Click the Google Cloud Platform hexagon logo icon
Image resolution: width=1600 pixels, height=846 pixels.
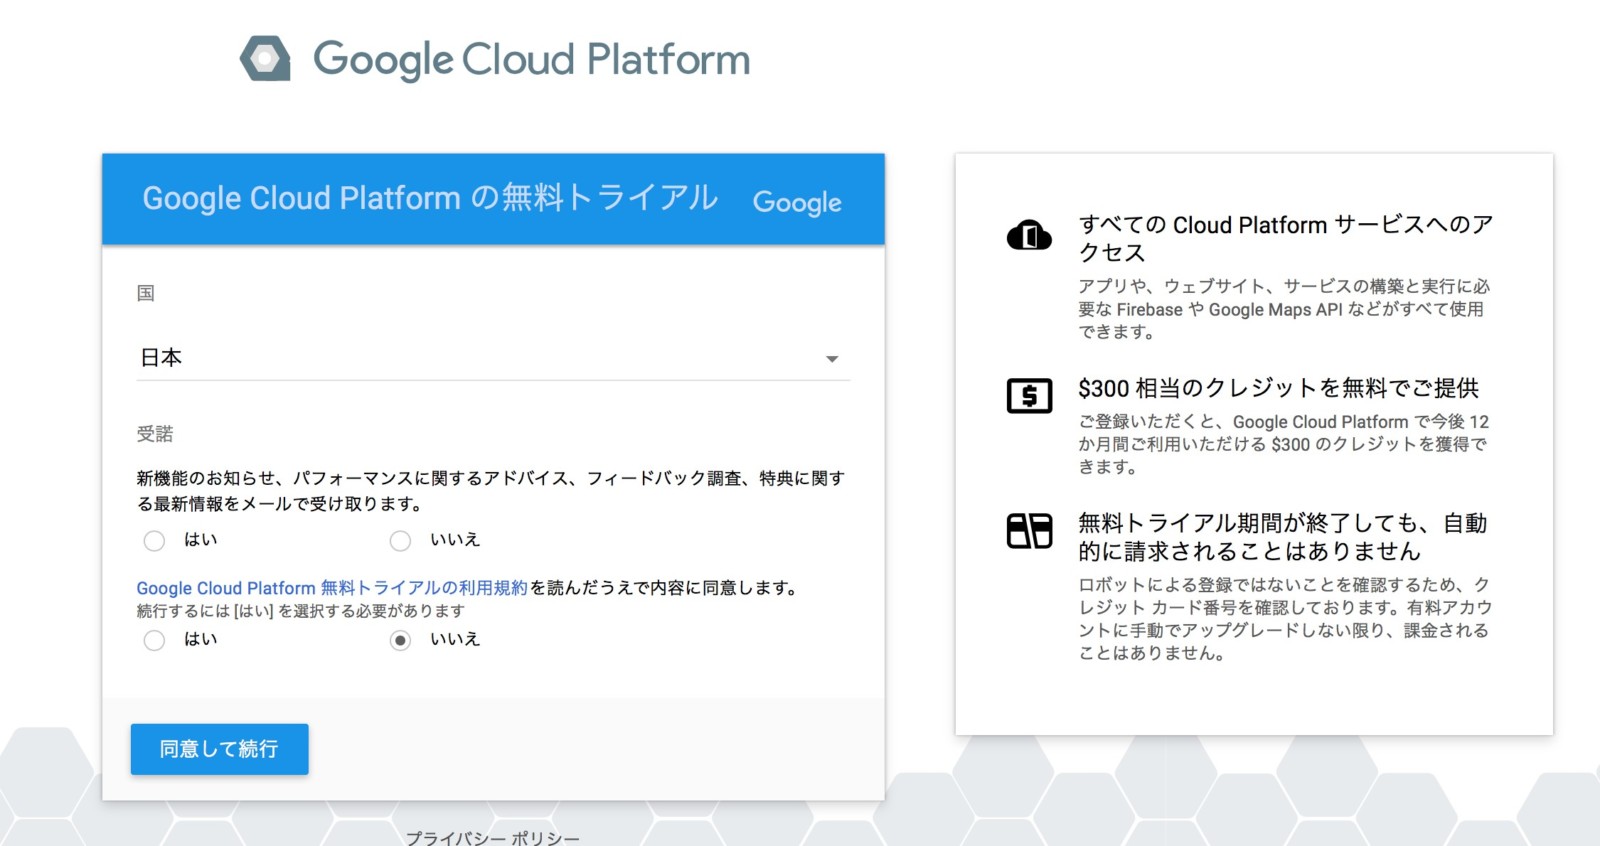pos(265,59)
